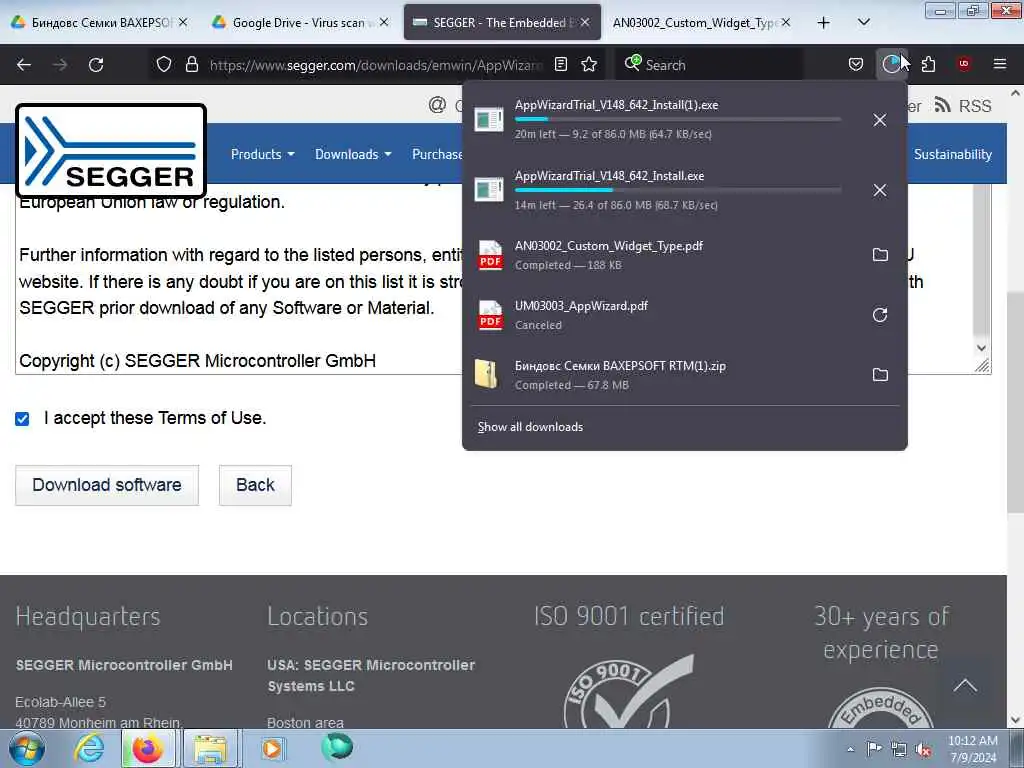
Task: Expand the Downloads menu
Action: [x=353, y=154]
